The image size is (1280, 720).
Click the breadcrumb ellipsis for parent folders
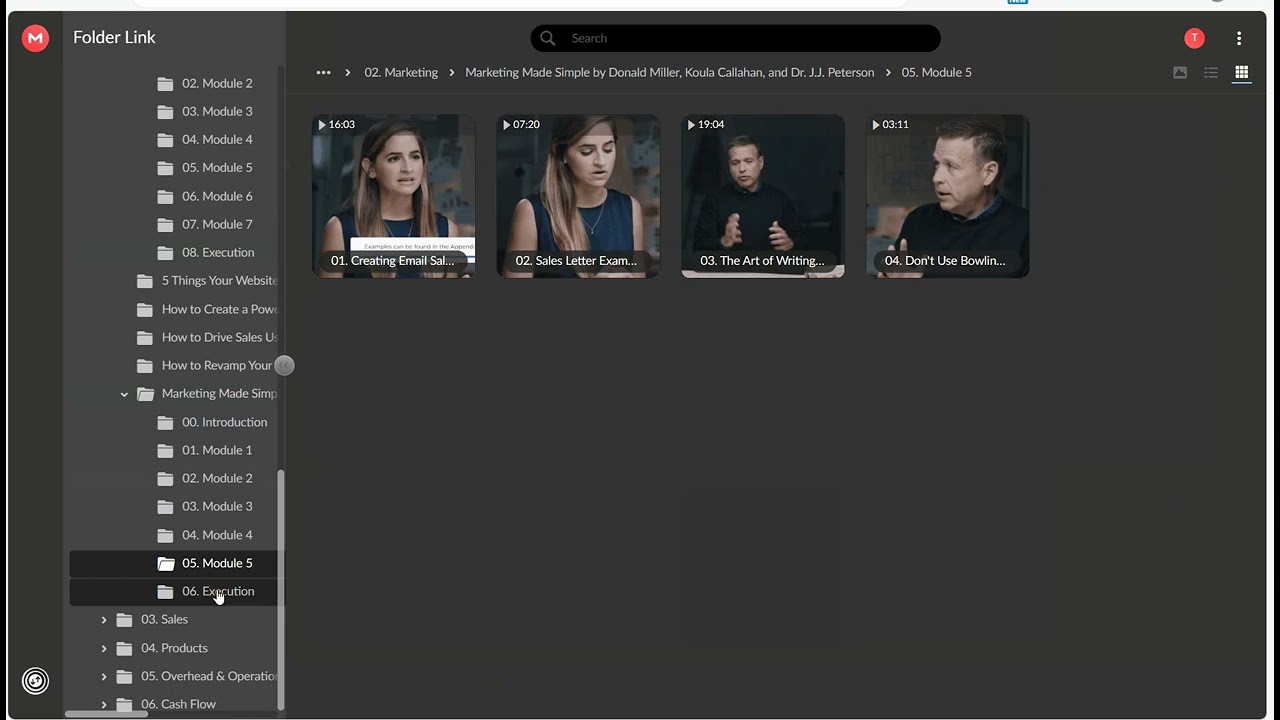(x=323, y=72)
